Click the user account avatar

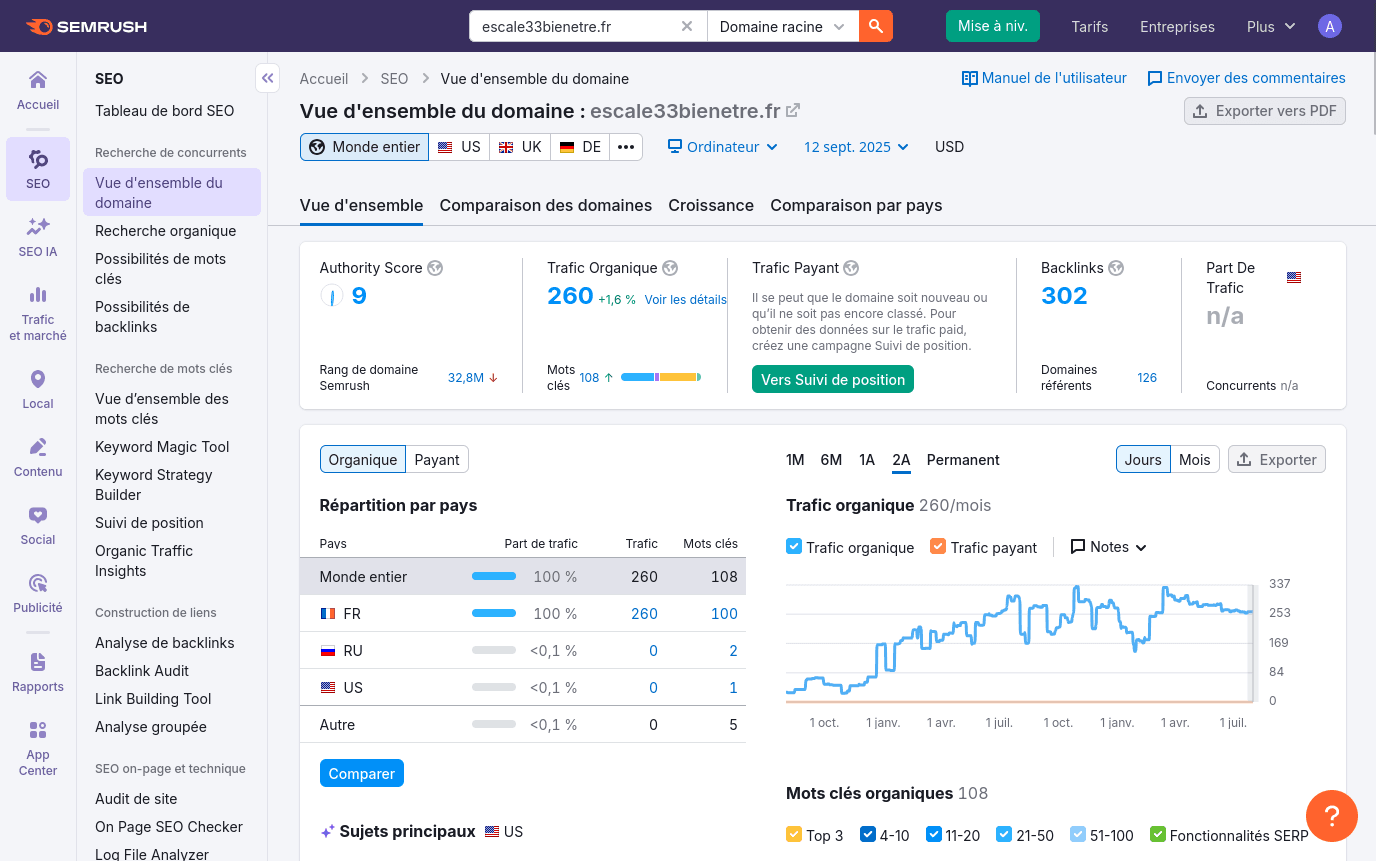(x=1329, y=27)
